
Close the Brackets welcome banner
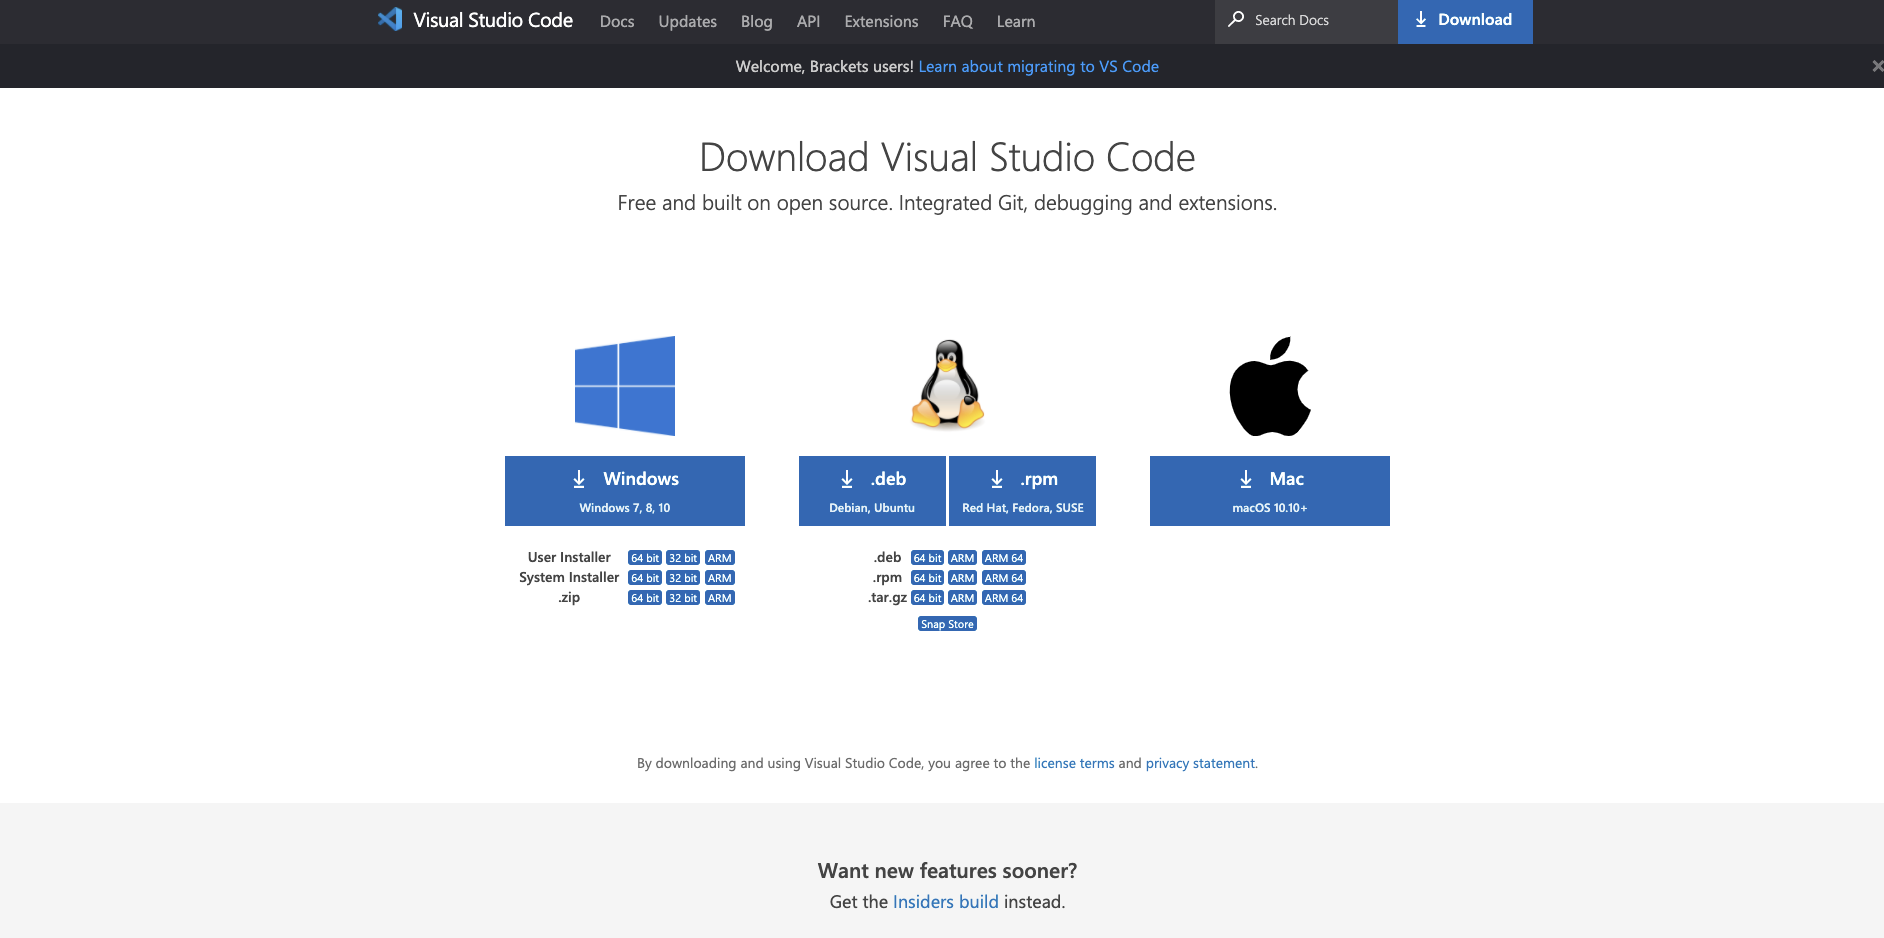point(1877,66)
